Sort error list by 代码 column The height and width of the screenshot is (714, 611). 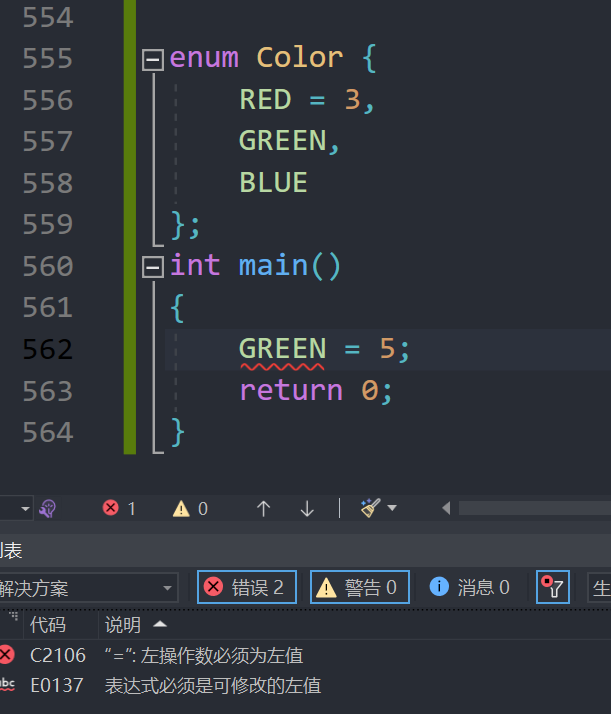point(48,625)
